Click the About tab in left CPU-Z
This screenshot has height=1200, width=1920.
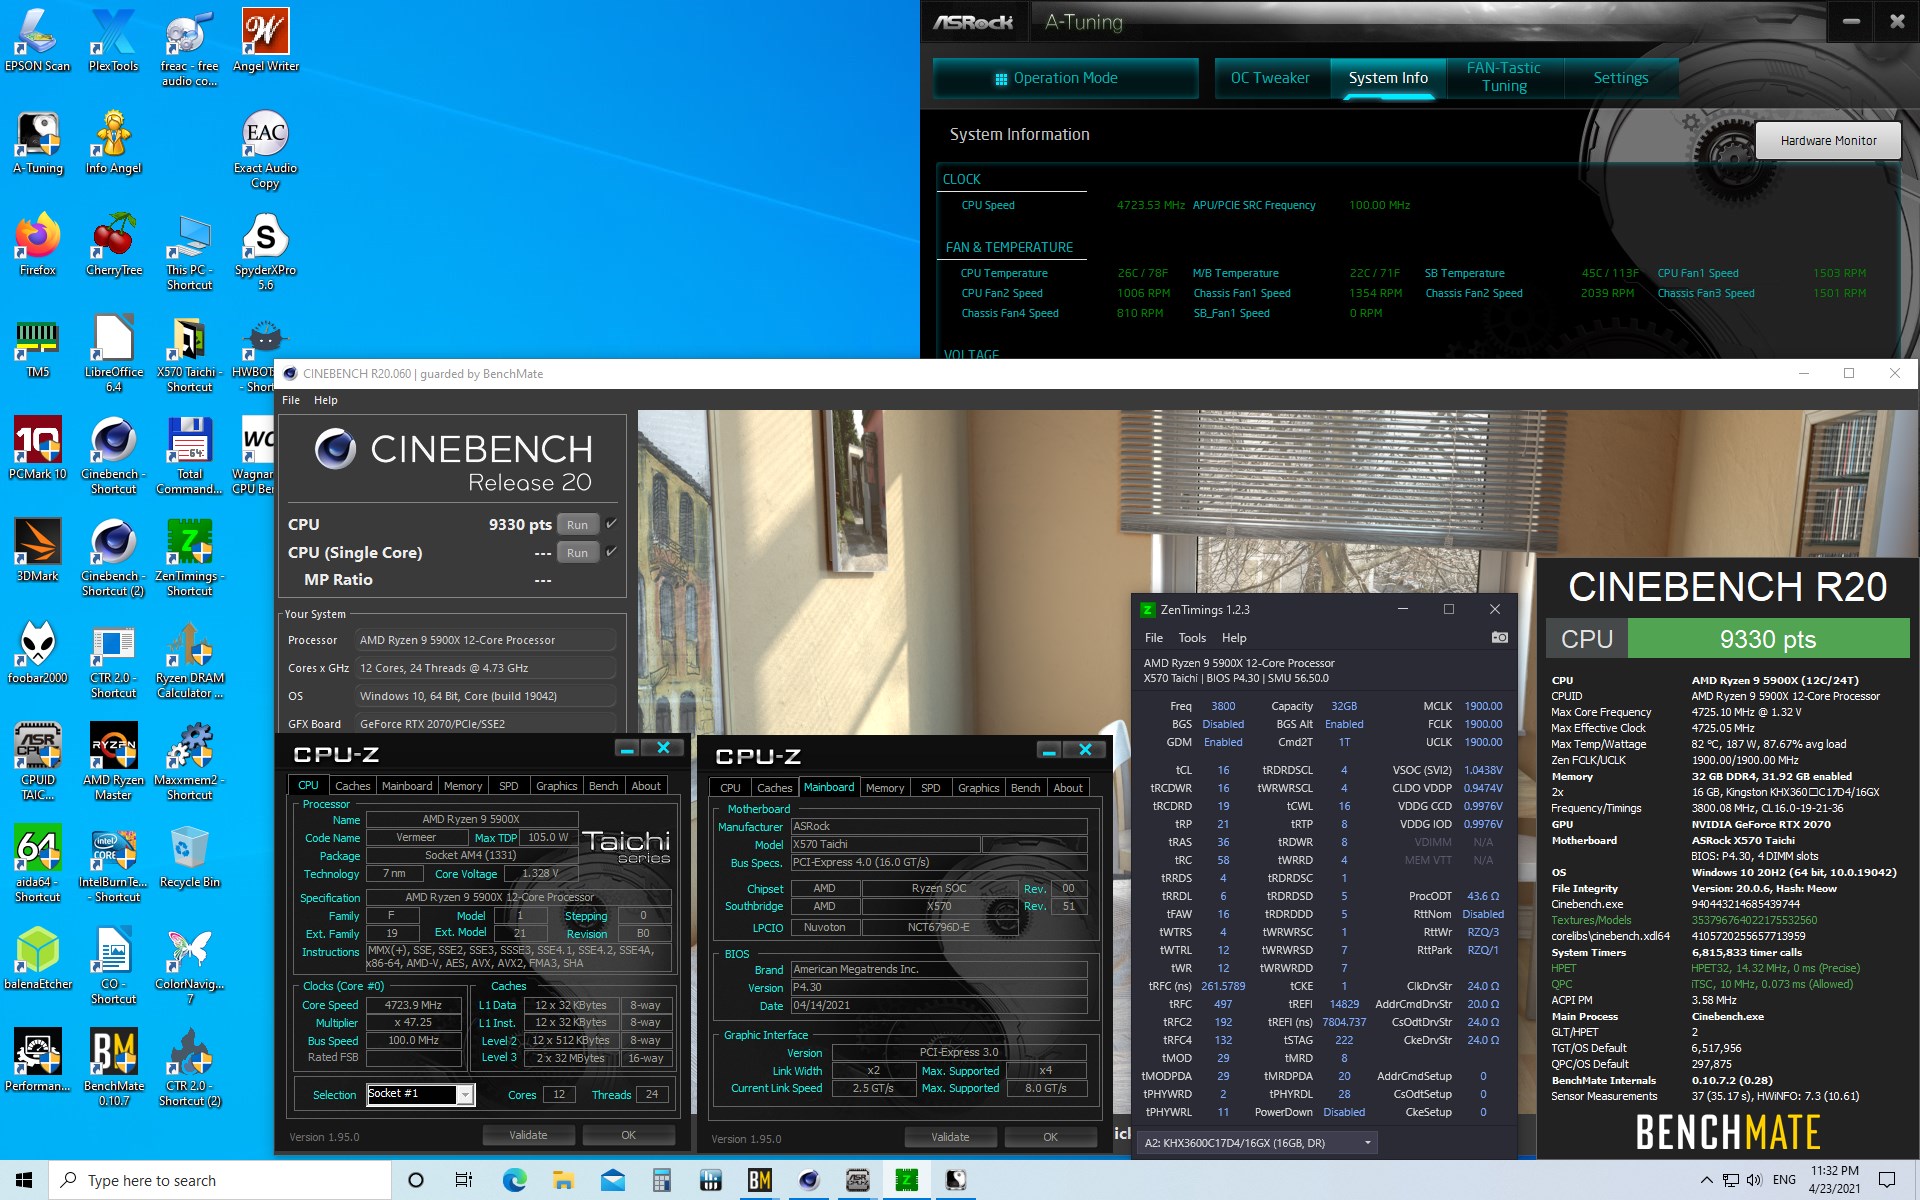click(x=646, y=786)
